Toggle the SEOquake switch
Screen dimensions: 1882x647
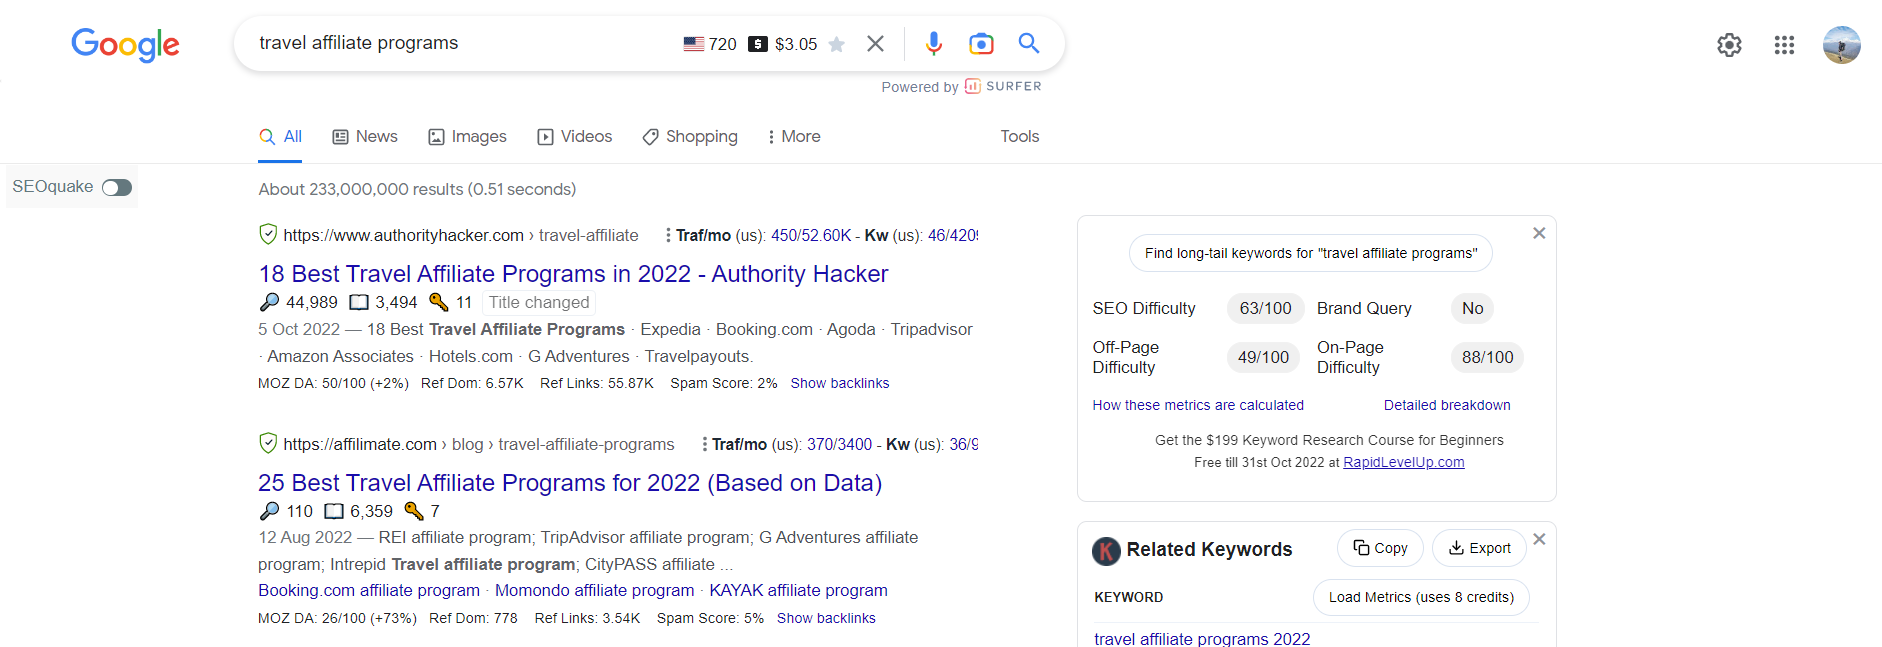tap(117, 187)
